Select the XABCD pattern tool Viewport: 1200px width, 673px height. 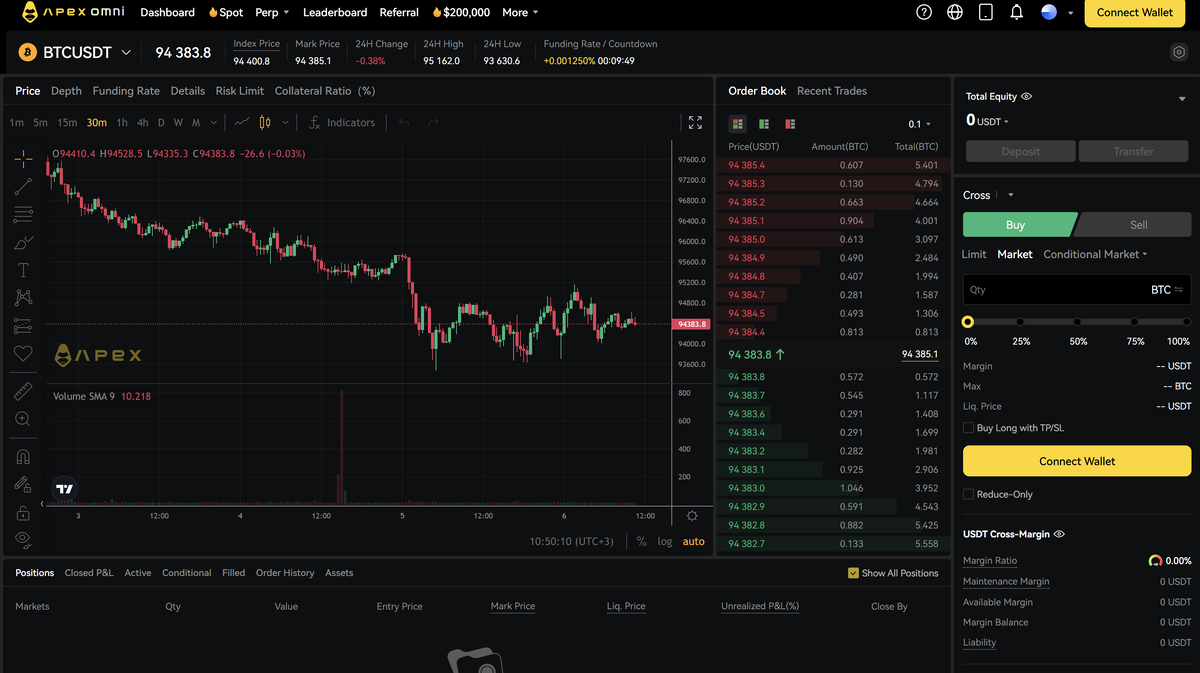tap(22, 297)
